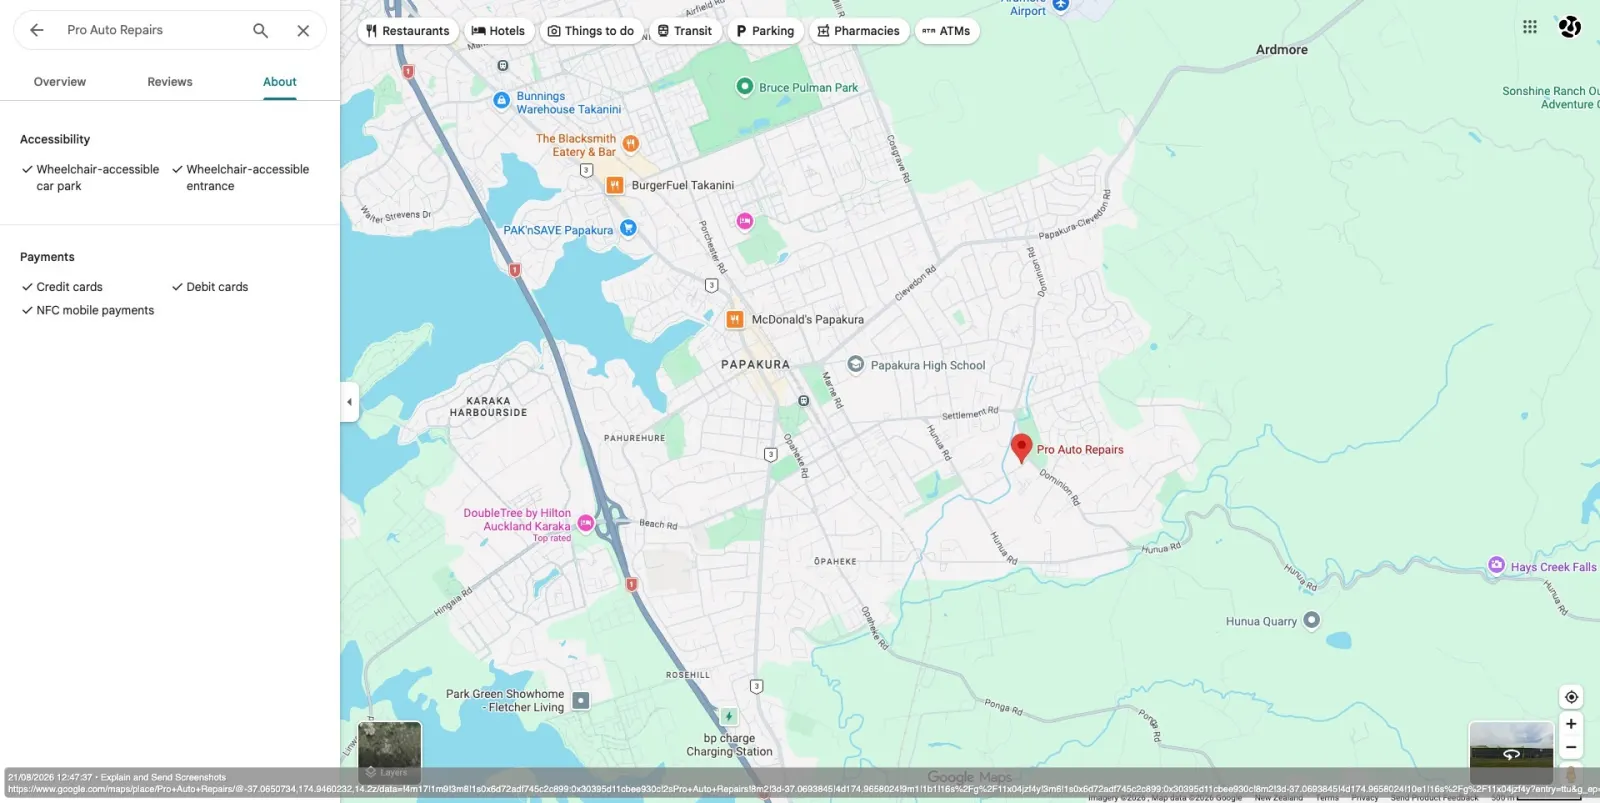
Task: Click the Wheelchair-accessible car park item
Action: pyautogui.click(x=91, y=178)
